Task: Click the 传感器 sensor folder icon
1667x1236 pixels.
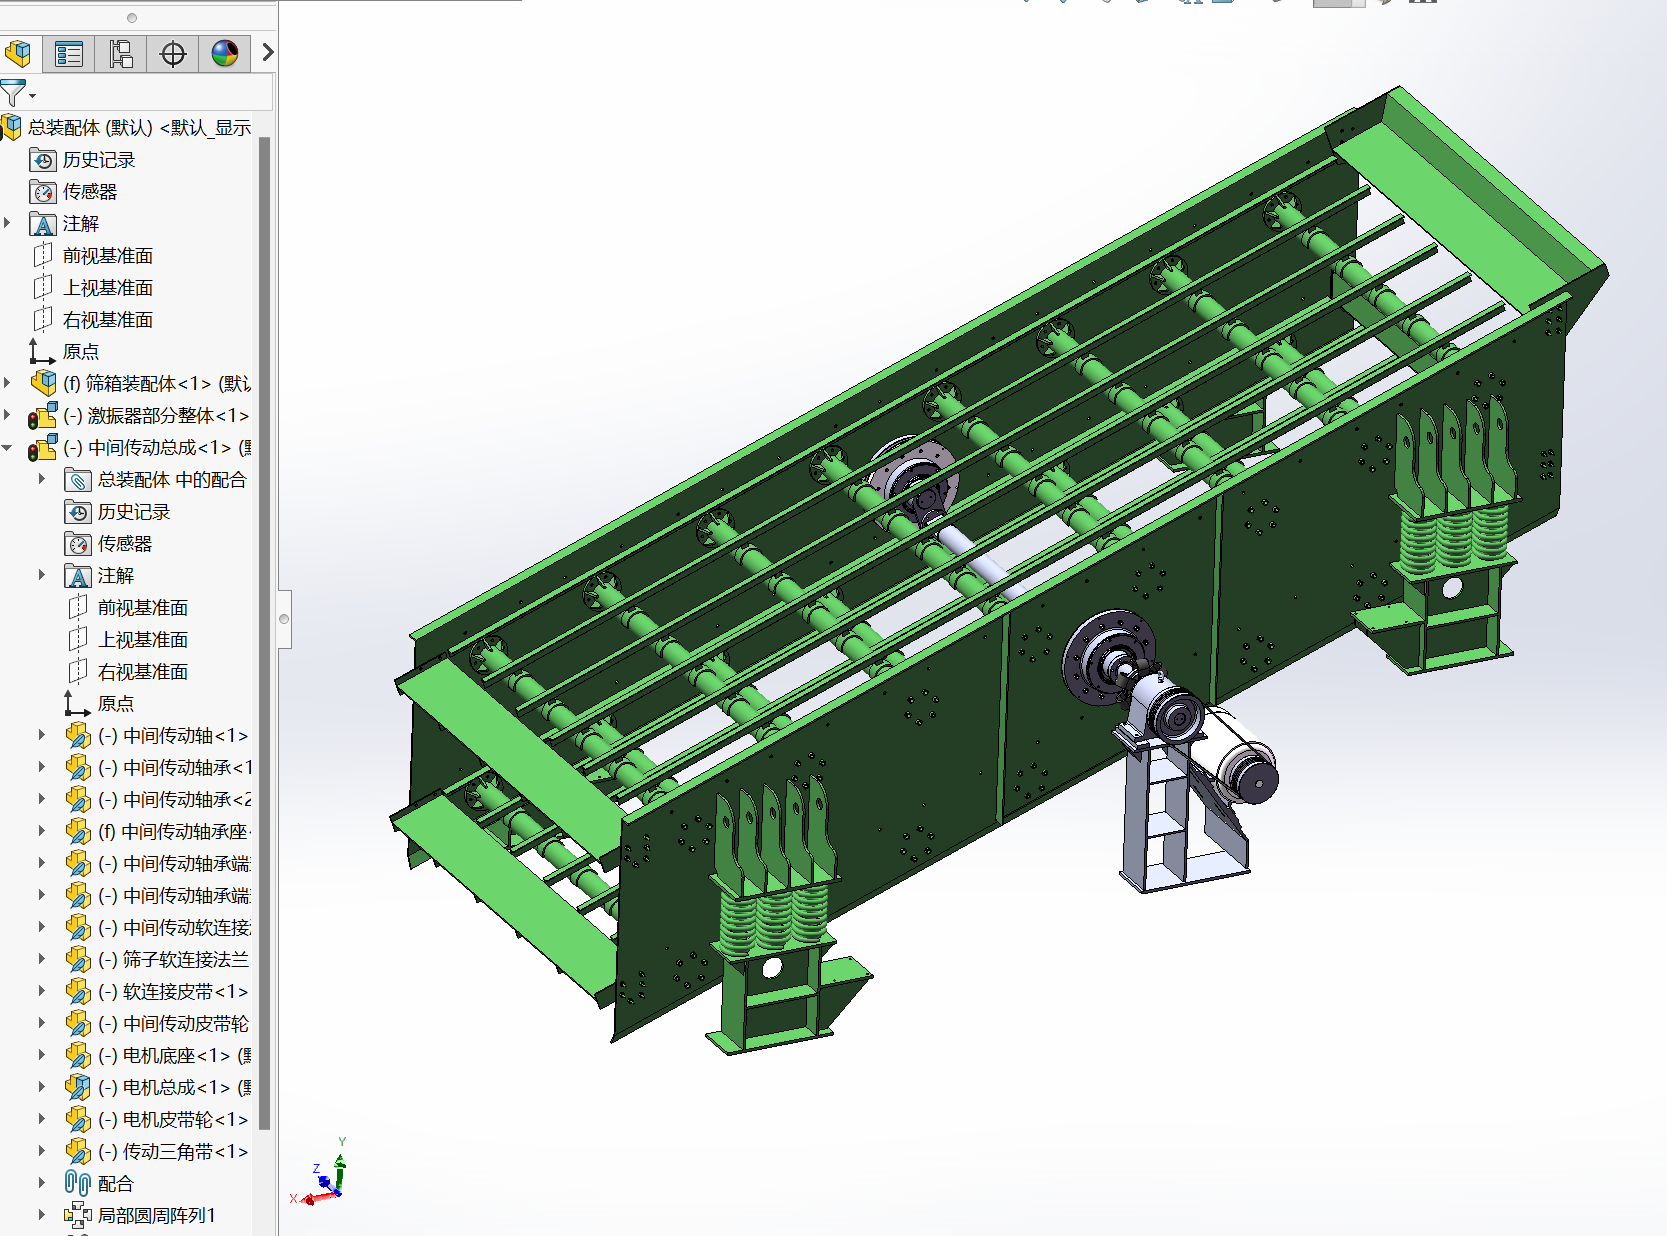Action: (x=43, y=192)
